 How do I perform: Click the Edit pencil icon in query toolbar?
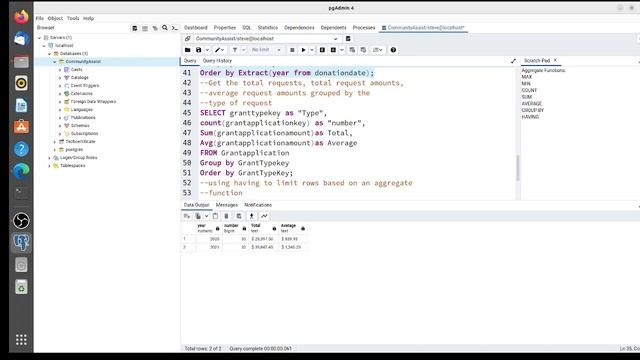coord(218,50)
